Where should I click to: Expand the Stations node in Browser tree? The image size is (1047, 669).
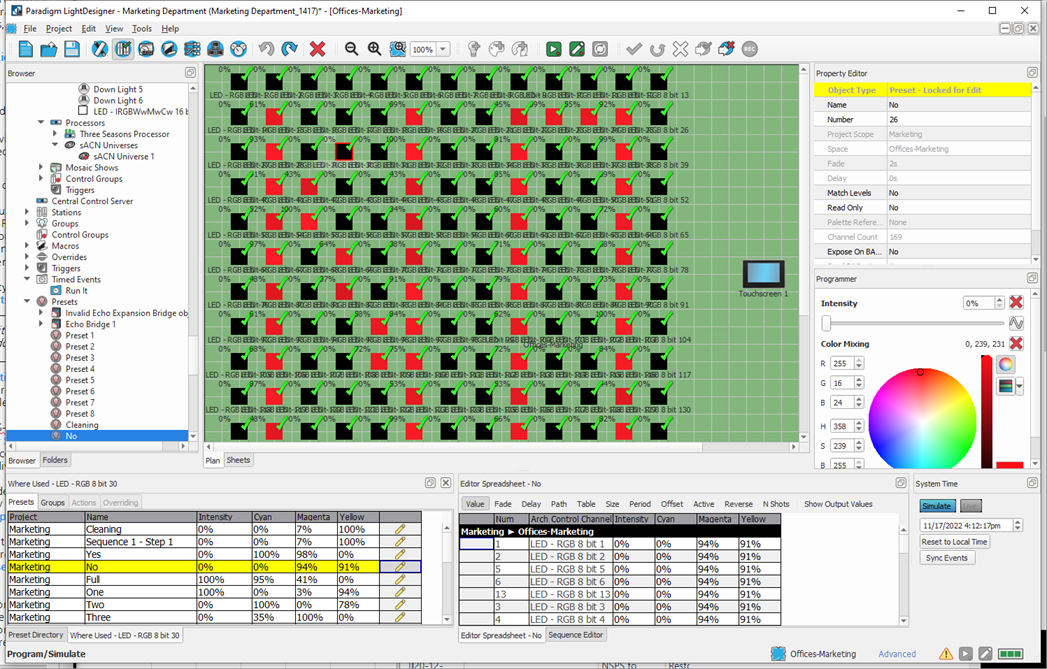(x=28, y=212)
